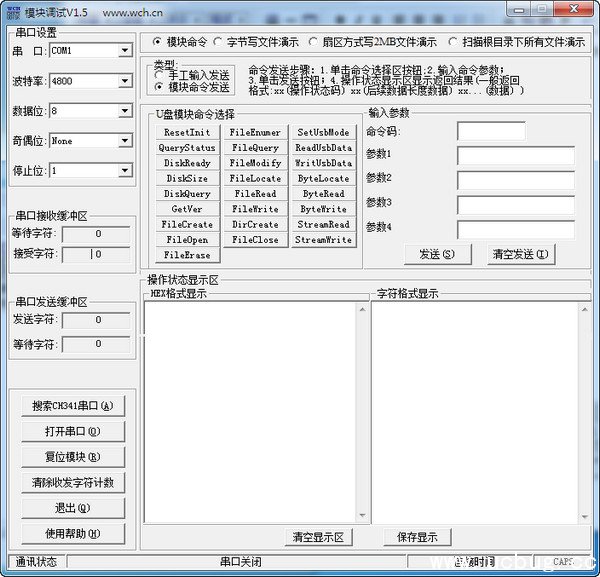Open the 串口 COM1 dropdown

click(125, 50)
